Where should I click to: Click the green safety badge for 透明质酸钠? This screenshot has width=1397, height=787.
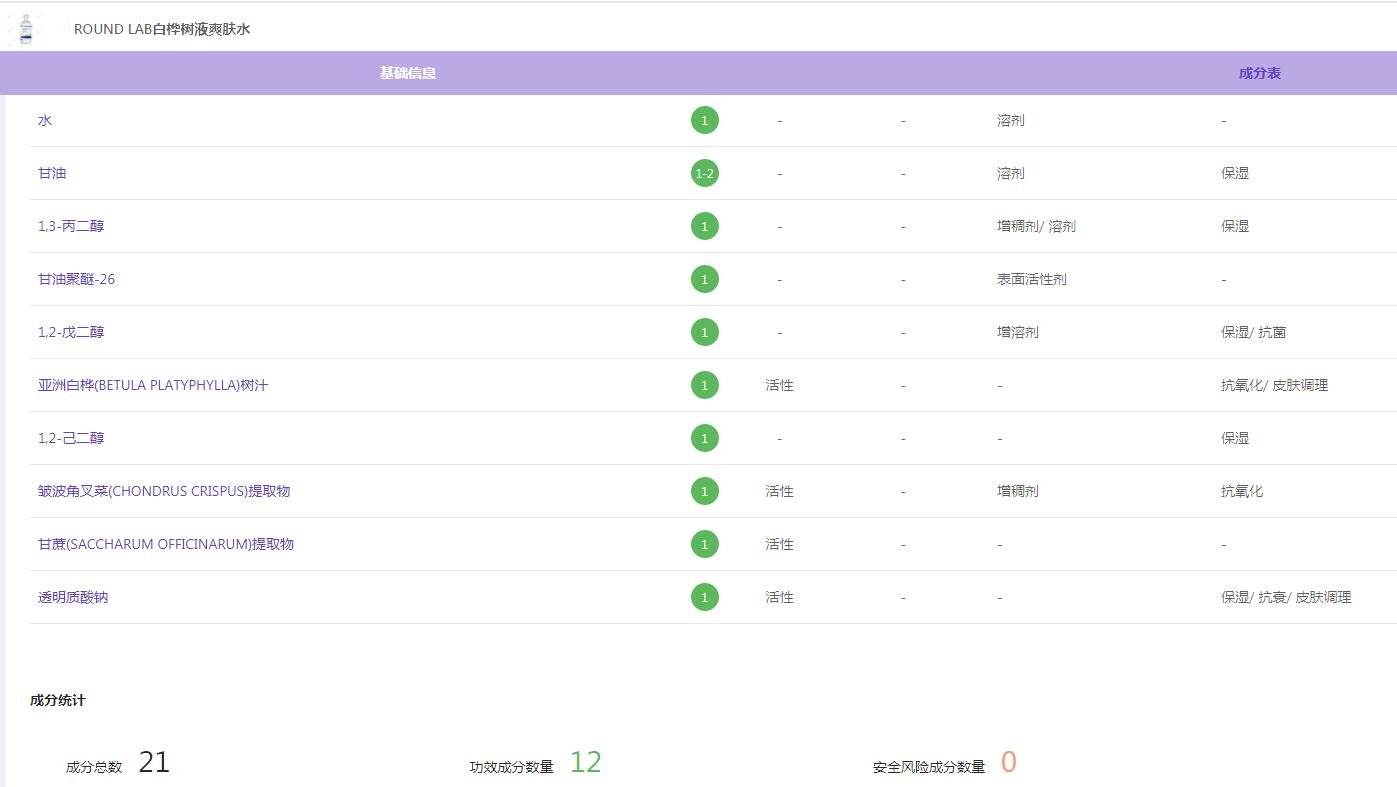click(x=704, y=597)
